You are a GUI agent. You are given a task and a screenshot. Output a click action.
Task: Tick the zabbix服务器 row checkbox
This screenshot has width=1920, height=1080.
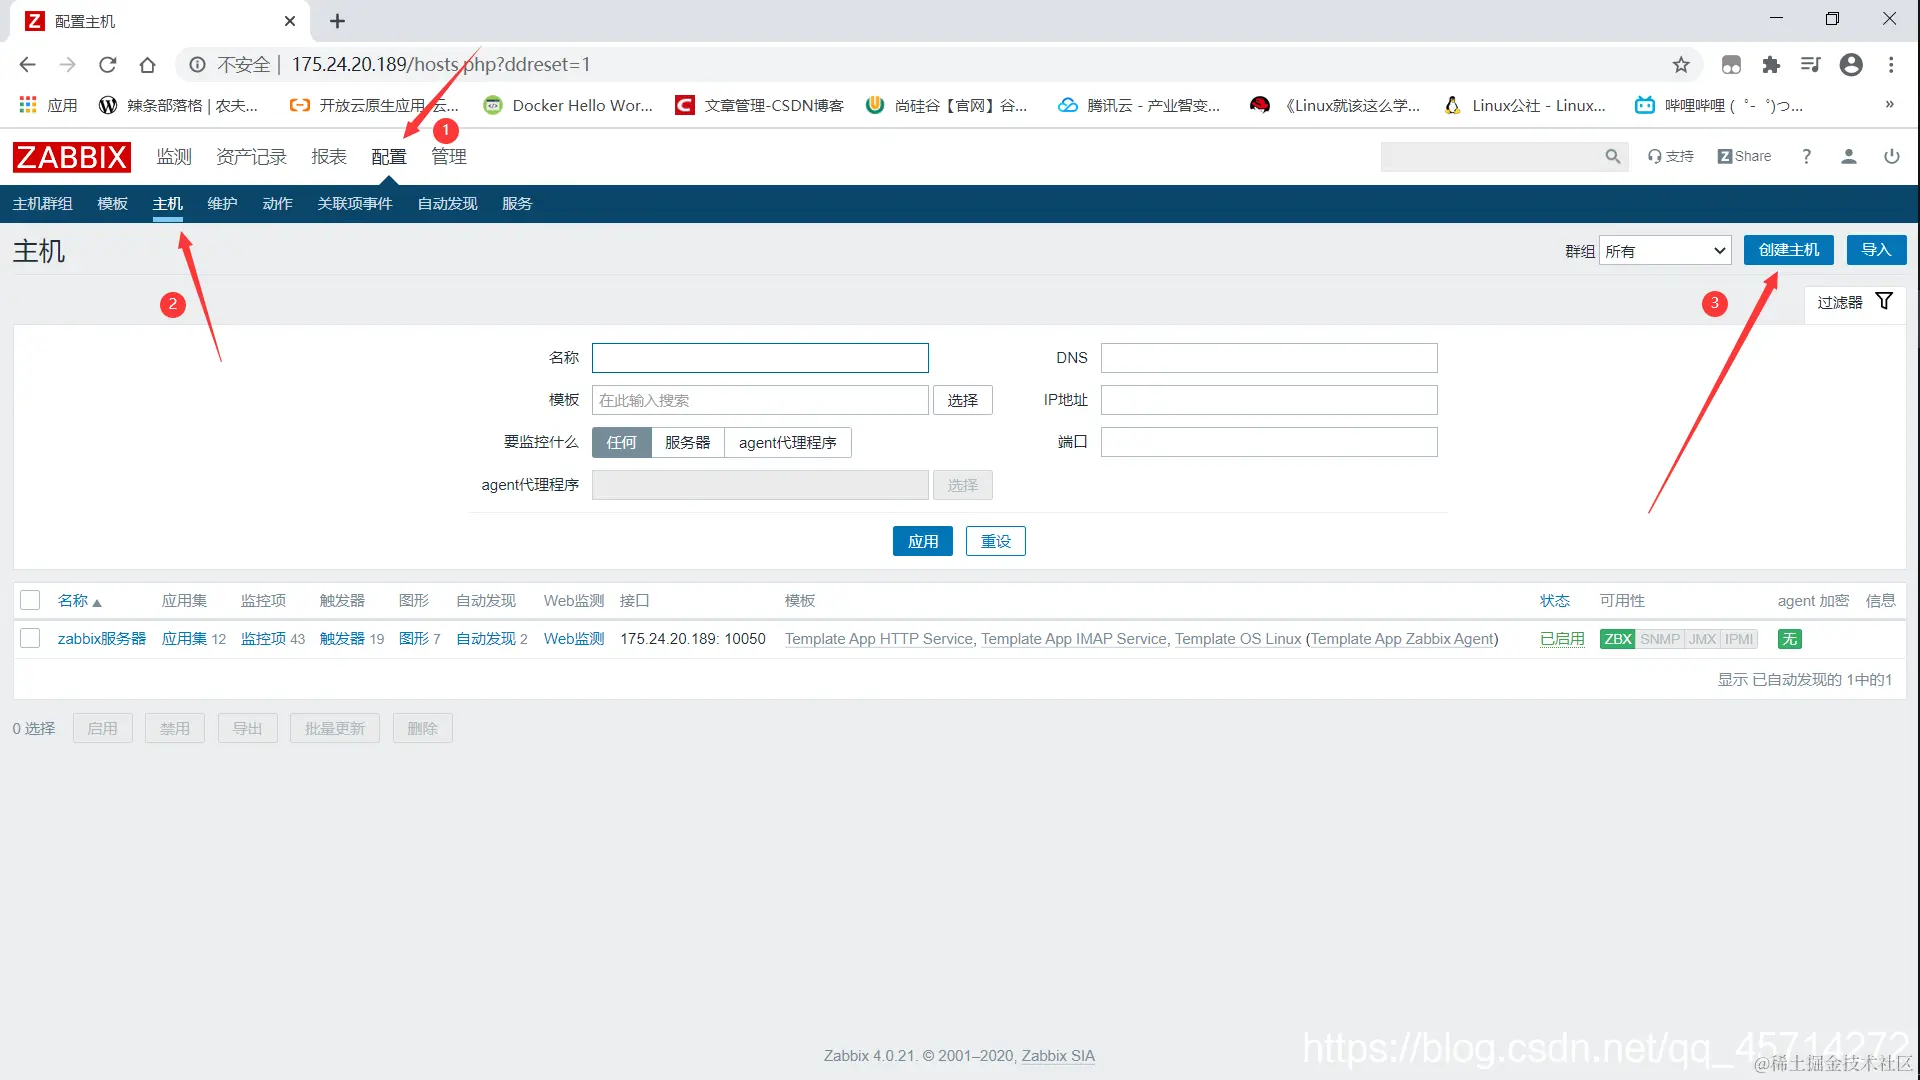[x=30, y=638]
